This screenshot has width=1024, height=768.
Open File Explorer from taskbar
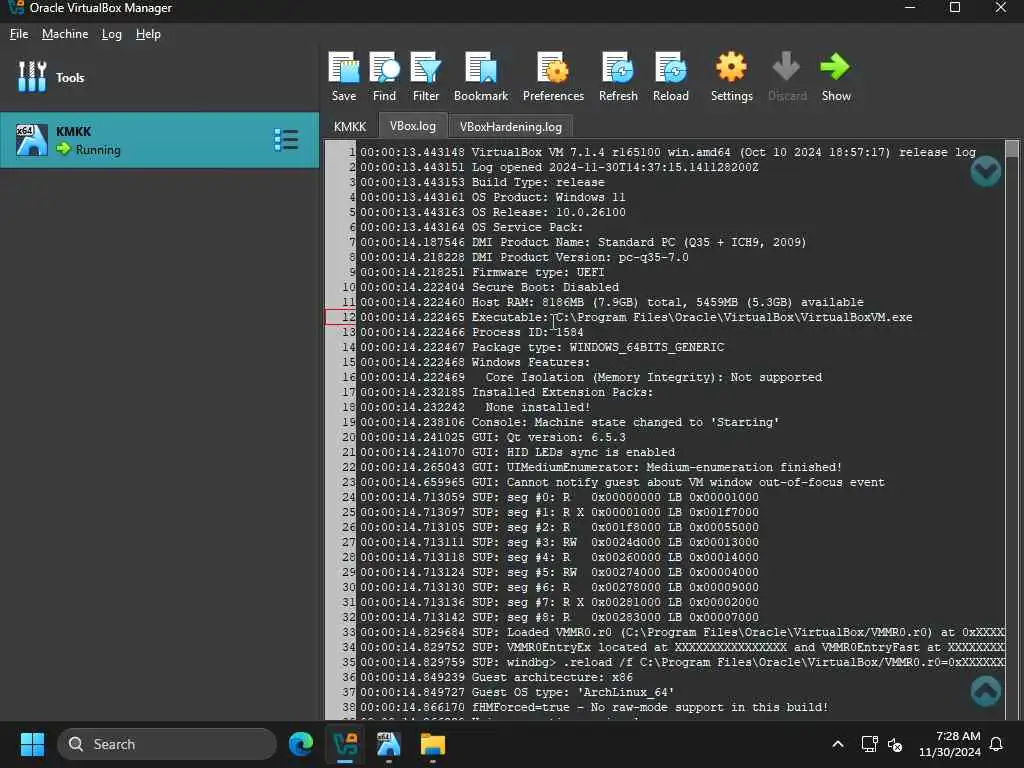click(x=432, y=744)
